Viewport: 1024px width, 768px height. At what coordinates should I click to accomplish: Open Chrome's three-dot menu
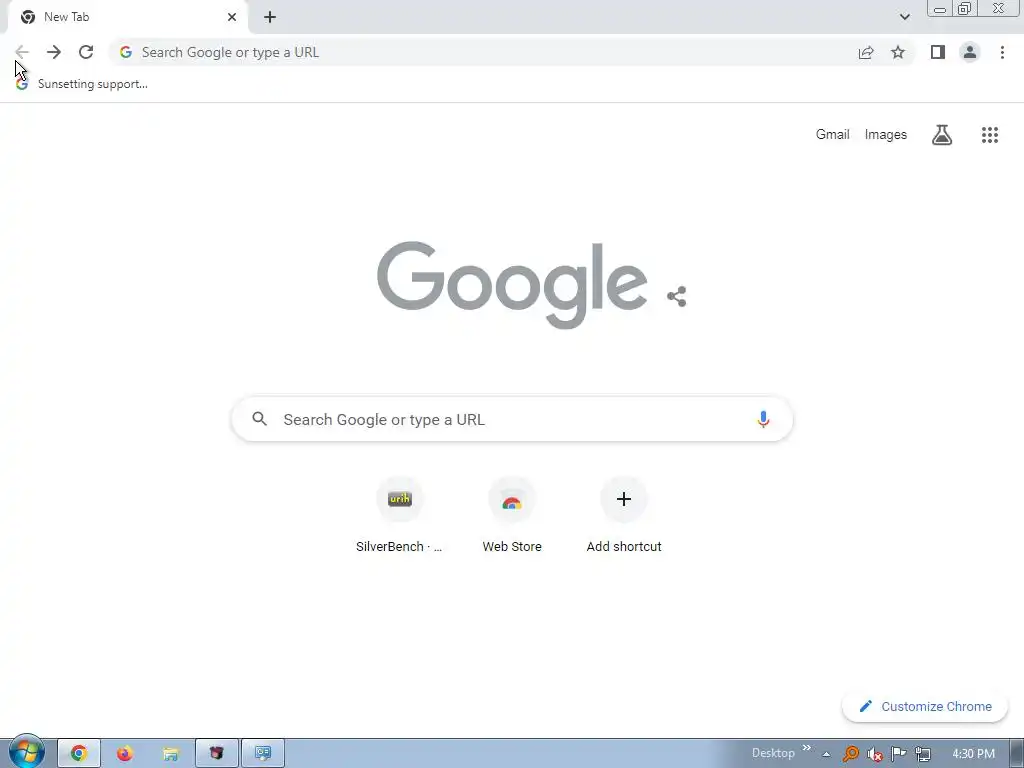click(x=1002, y=52)
